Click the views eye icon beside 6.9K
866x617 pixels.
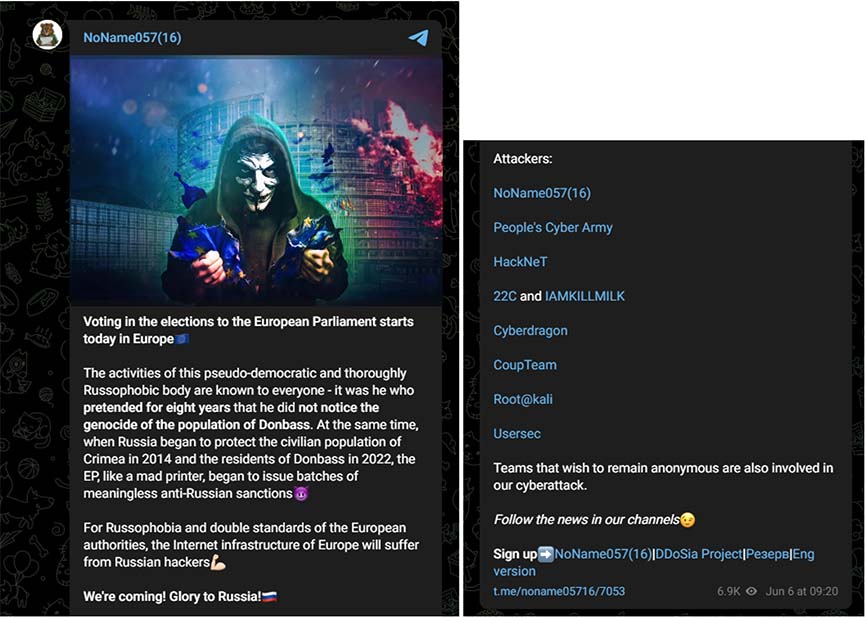point(751,591)
